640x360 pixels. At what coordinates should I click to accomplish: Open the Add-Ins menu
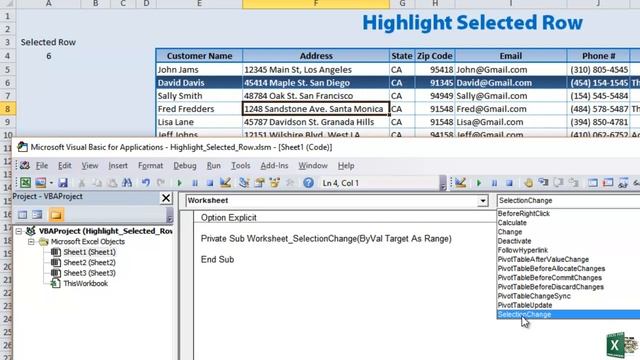click(x=274, y=165)
